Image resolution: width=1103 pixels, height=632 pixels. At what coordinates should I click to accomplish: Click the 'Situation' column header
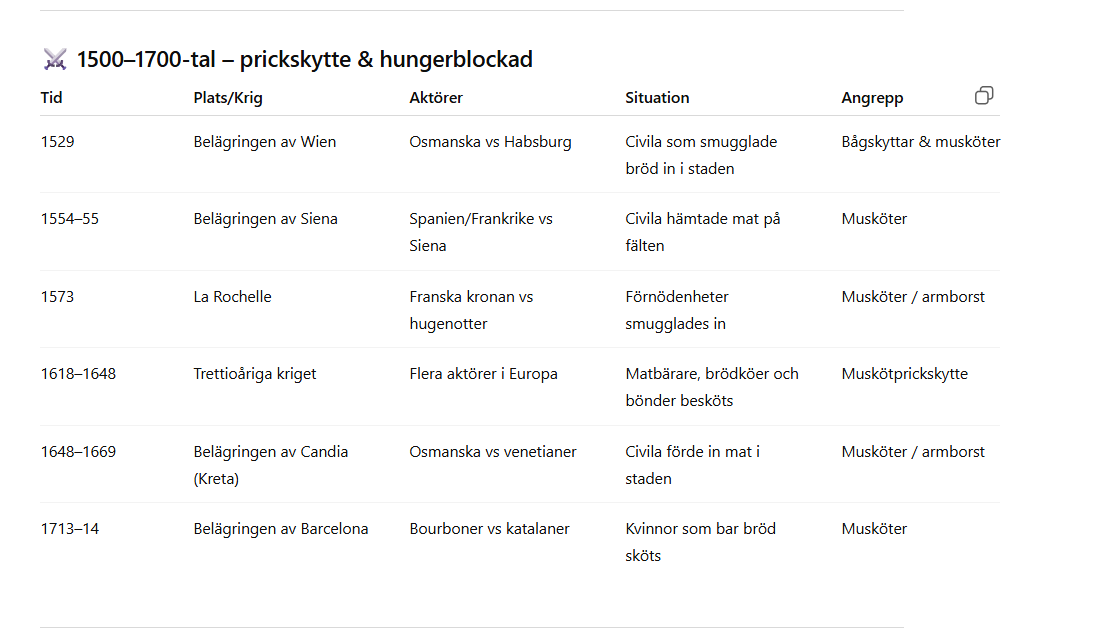[657, 98]
